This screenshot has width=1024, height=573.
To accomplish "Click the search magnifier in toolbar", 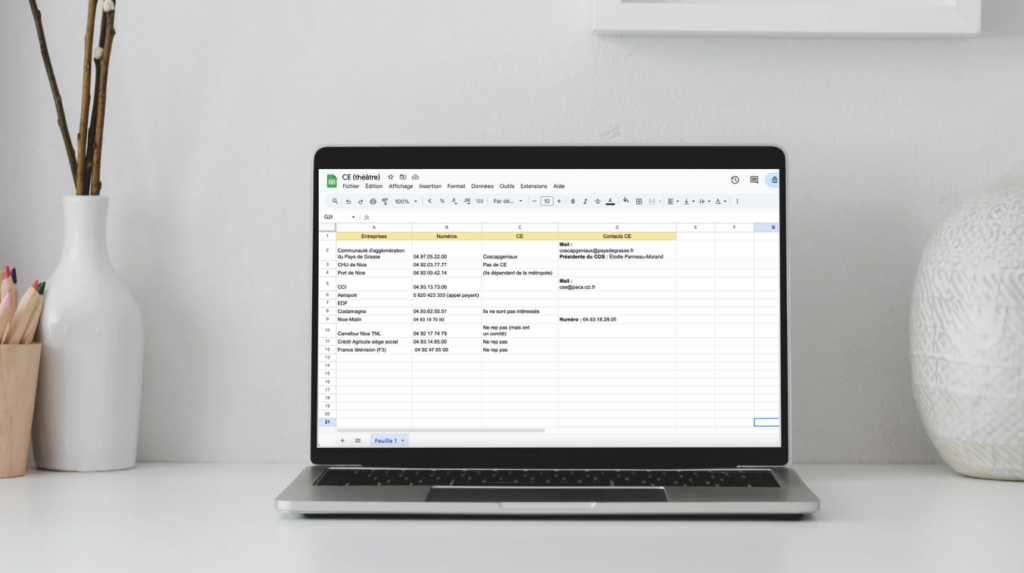I will (335, 201).
